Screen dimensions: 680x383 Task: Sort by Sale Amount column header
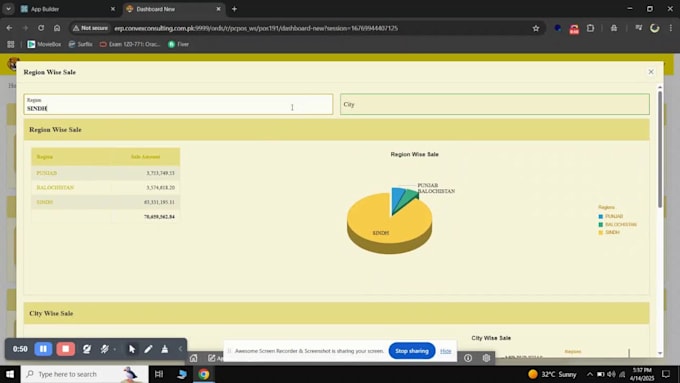point(145,157)
